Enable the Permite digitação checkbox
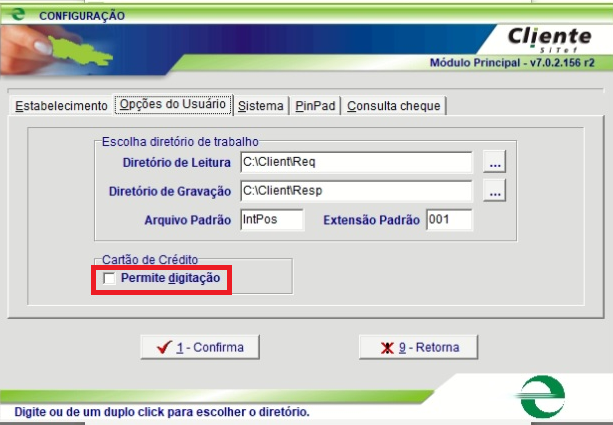Screen dimensions: 613x425 click(x=109, y=278)
